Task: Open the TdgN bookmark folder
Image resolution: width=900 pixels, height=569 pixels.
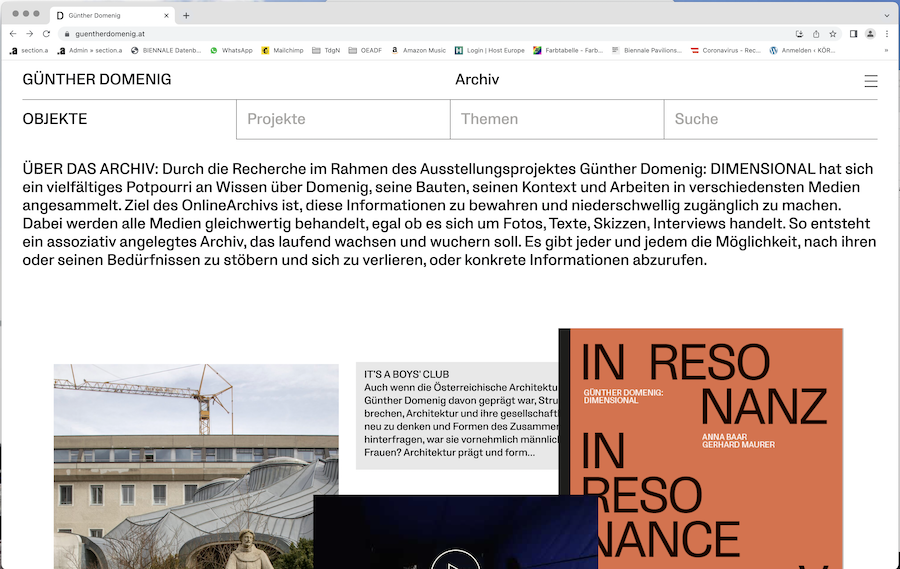Action: [326, 51]
